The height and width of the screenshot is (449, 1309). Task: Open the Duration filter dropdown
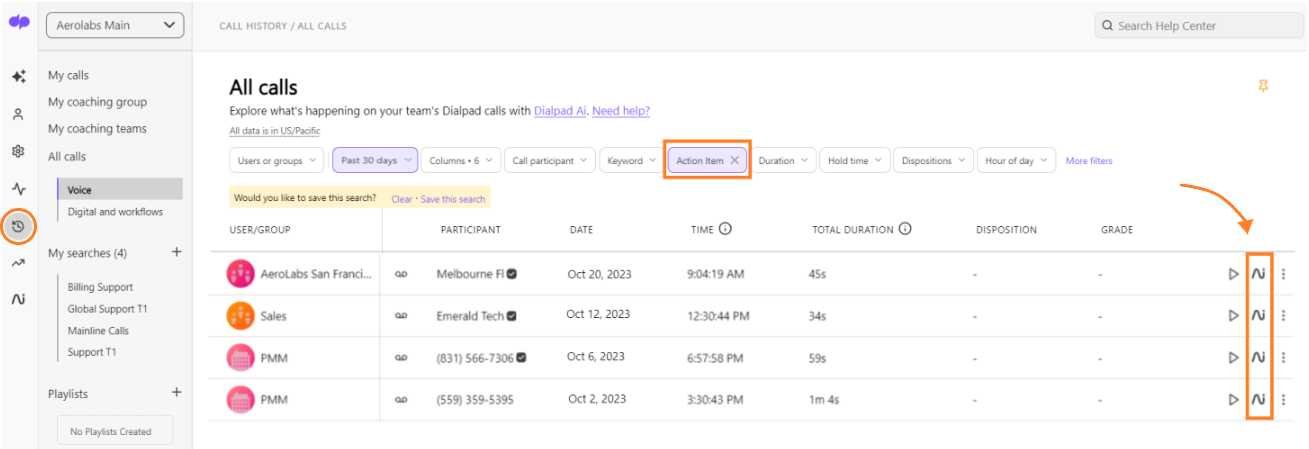(x=783, y=160)
